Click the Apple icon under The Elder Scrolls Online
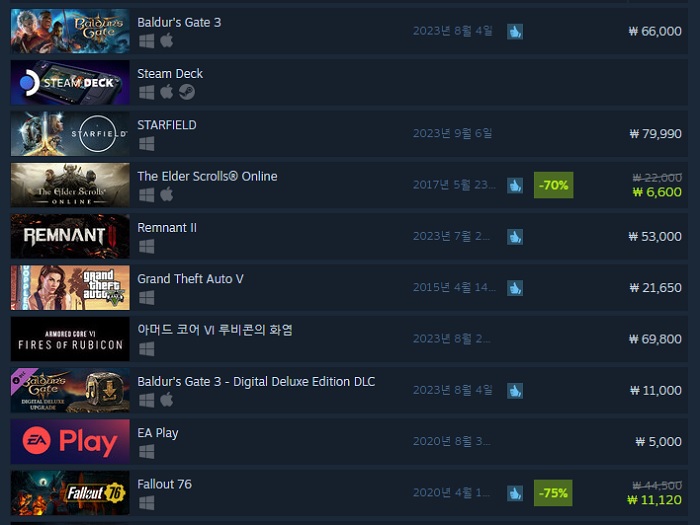 (x=167, y=195)
